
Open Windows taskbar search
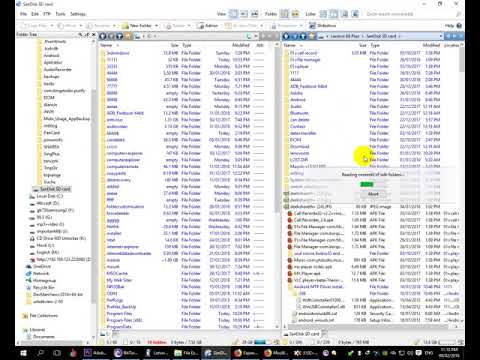tap(41, 353)
